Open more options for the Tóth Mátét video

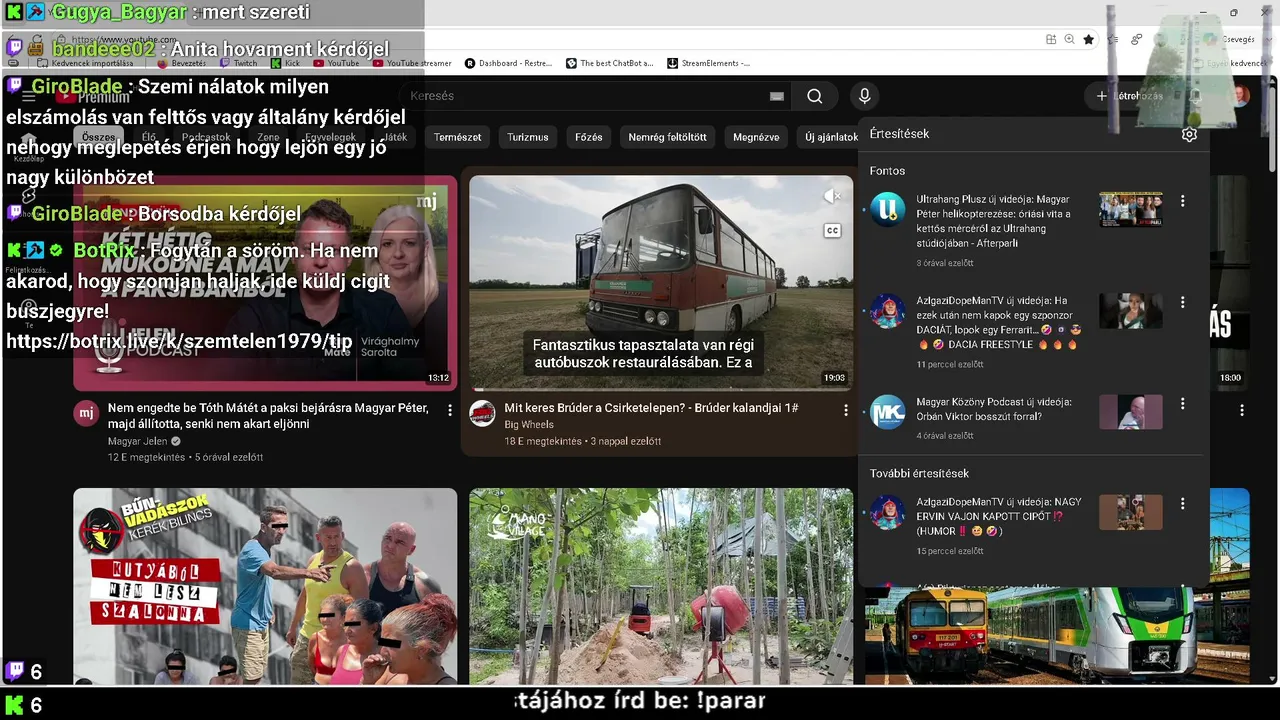click(x=450, y=410)
